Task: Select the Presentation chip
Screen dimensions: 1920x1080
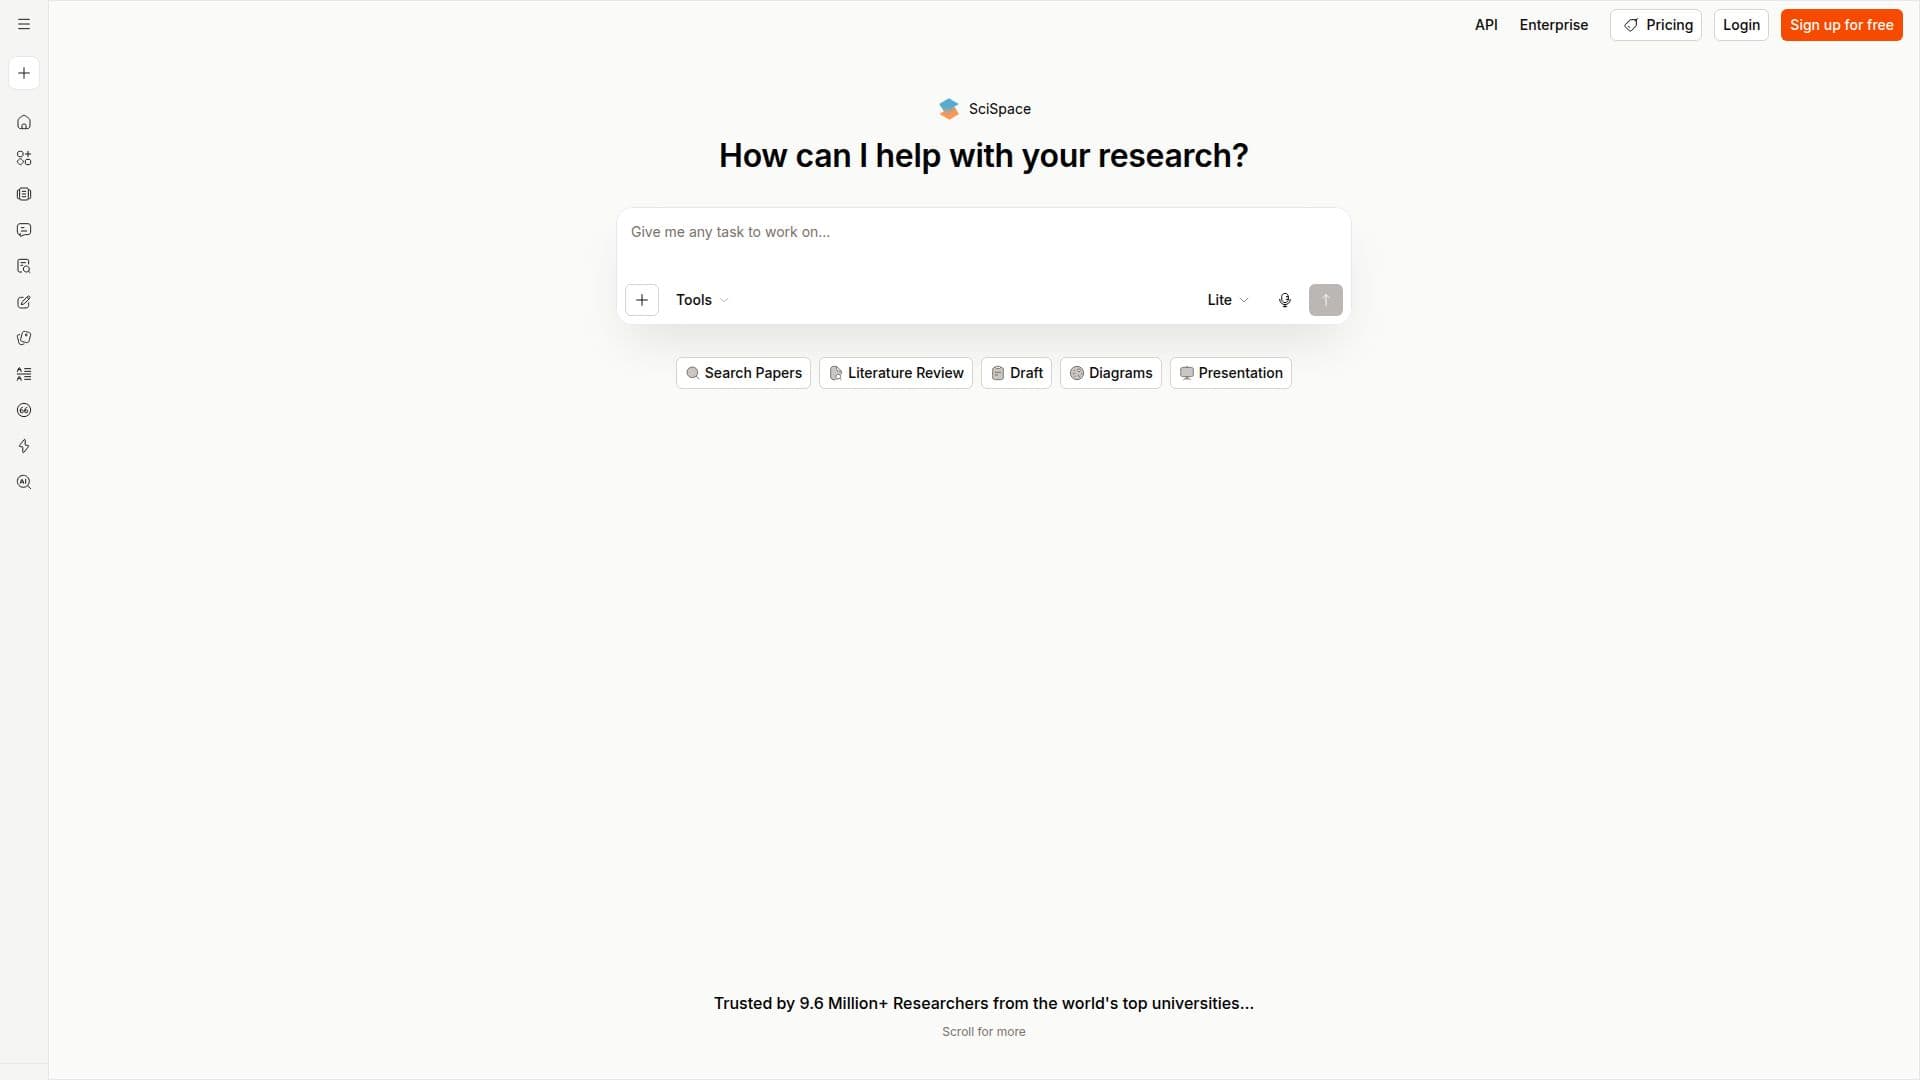Action: tap(1231, 373)
